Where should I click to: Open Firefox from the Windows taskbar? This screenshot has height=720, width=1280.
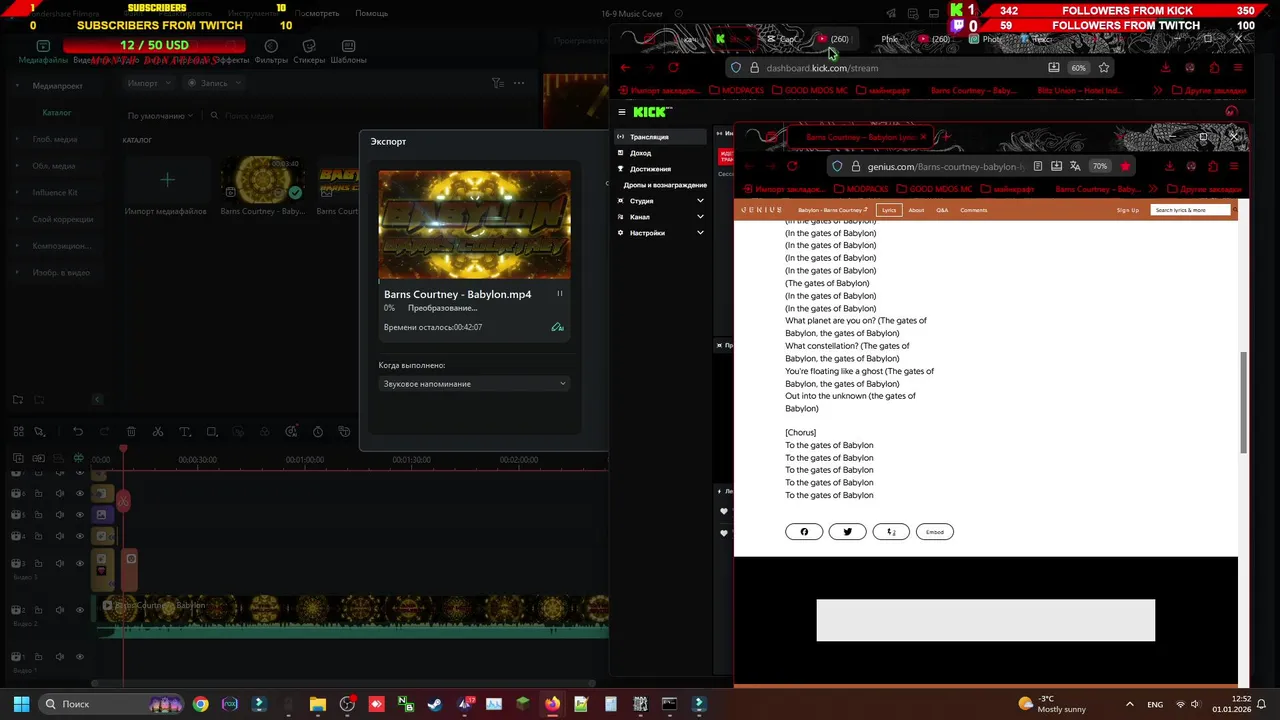(x=552, y=704)
